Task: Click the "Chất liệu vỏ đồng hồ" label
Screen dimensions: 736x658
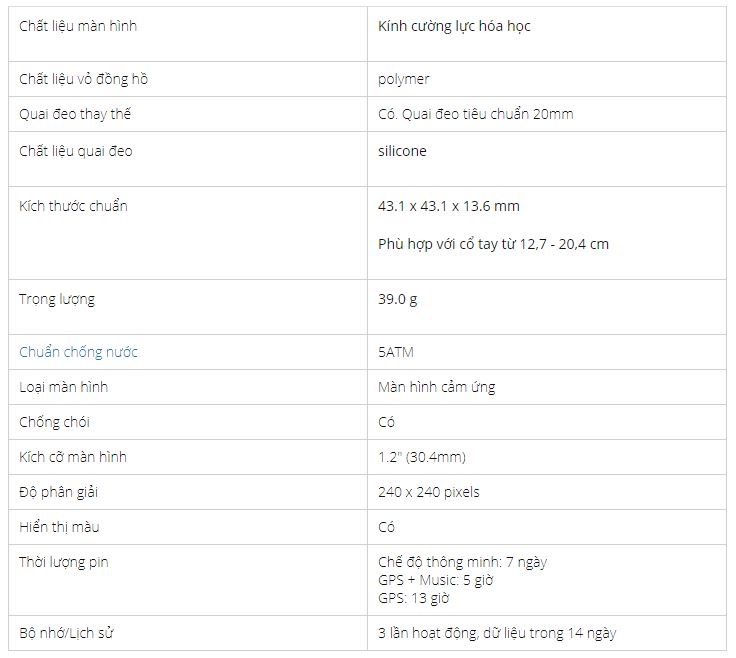Action: pyautogui.click(x=84, y=79)
